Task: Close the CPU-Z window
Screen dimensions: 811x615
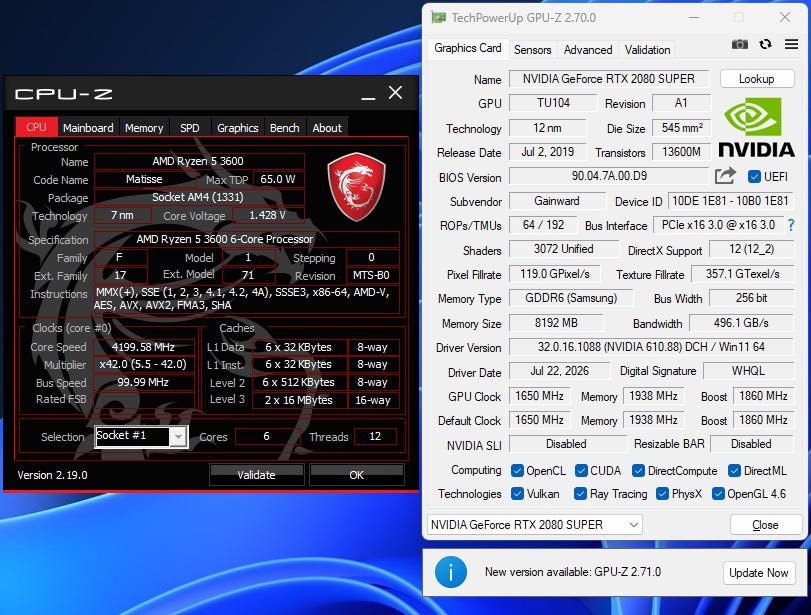Action: (396, 93)
